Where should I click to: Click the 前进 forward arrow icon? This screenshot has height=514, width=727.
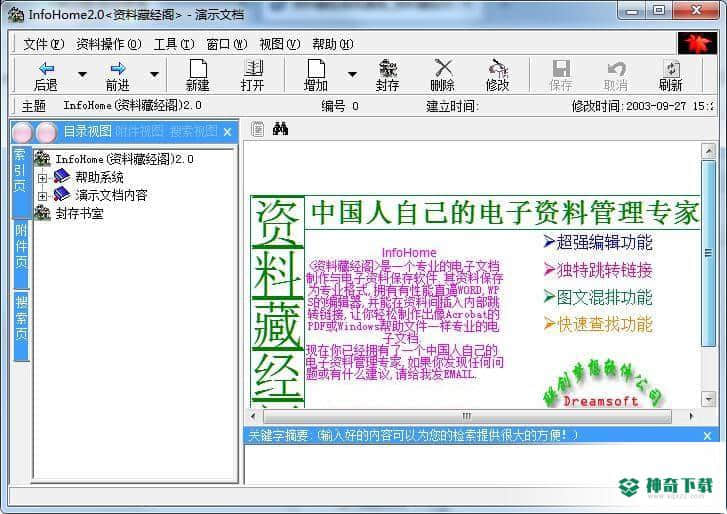(118, 69)
